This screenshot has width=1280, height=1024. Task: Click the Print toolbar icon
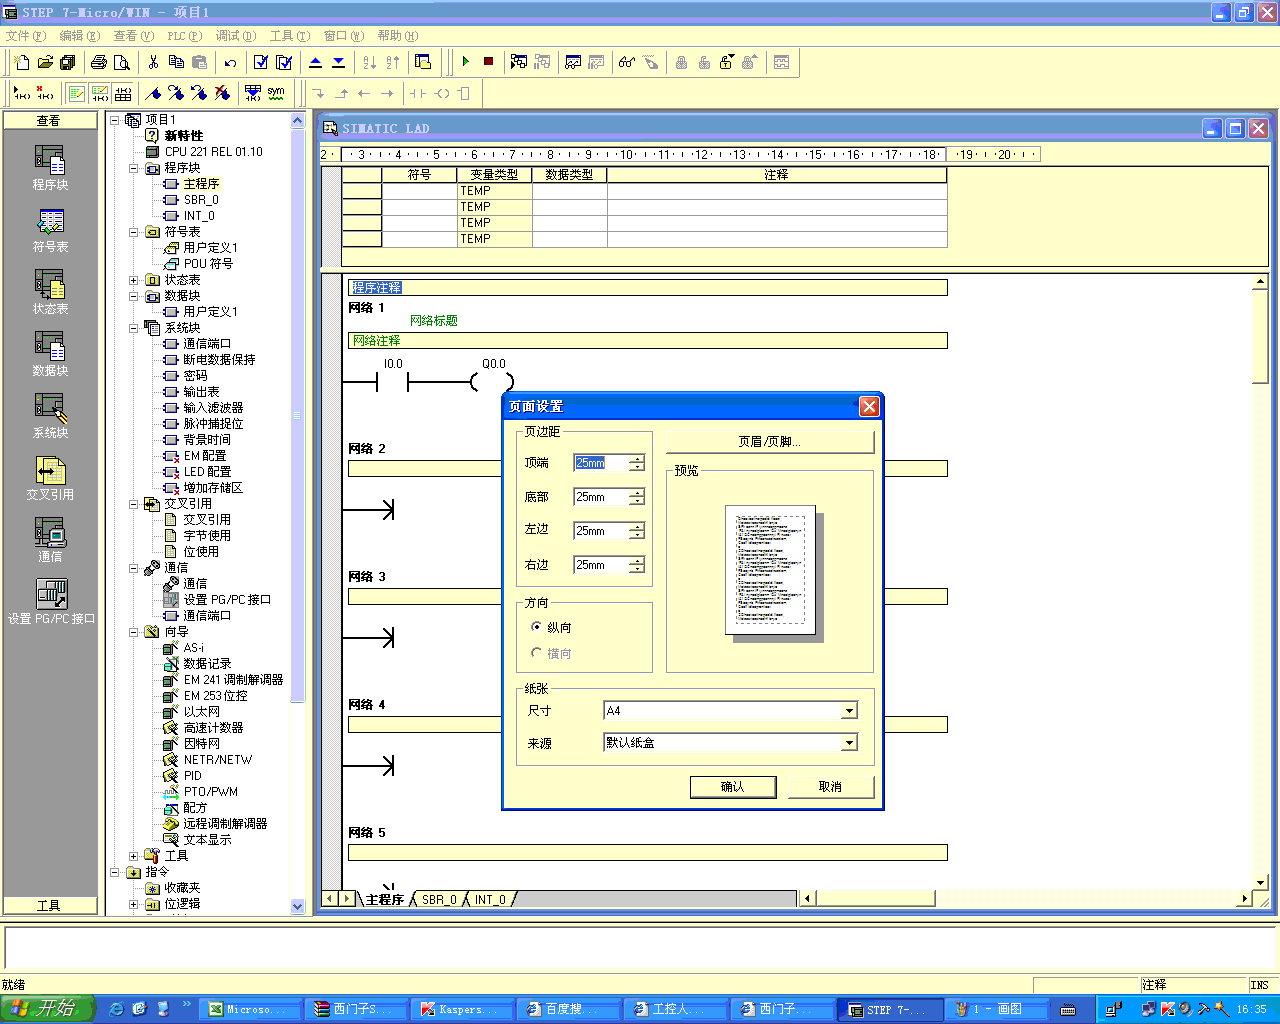98,62
